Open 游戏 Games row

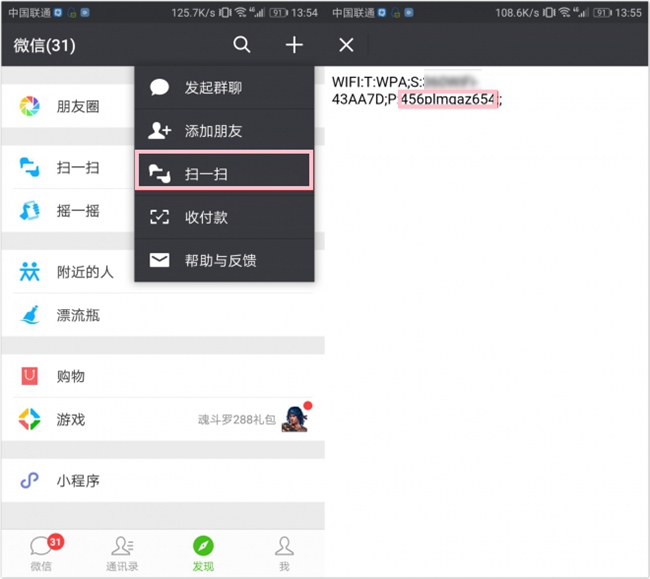coord(163,419)
